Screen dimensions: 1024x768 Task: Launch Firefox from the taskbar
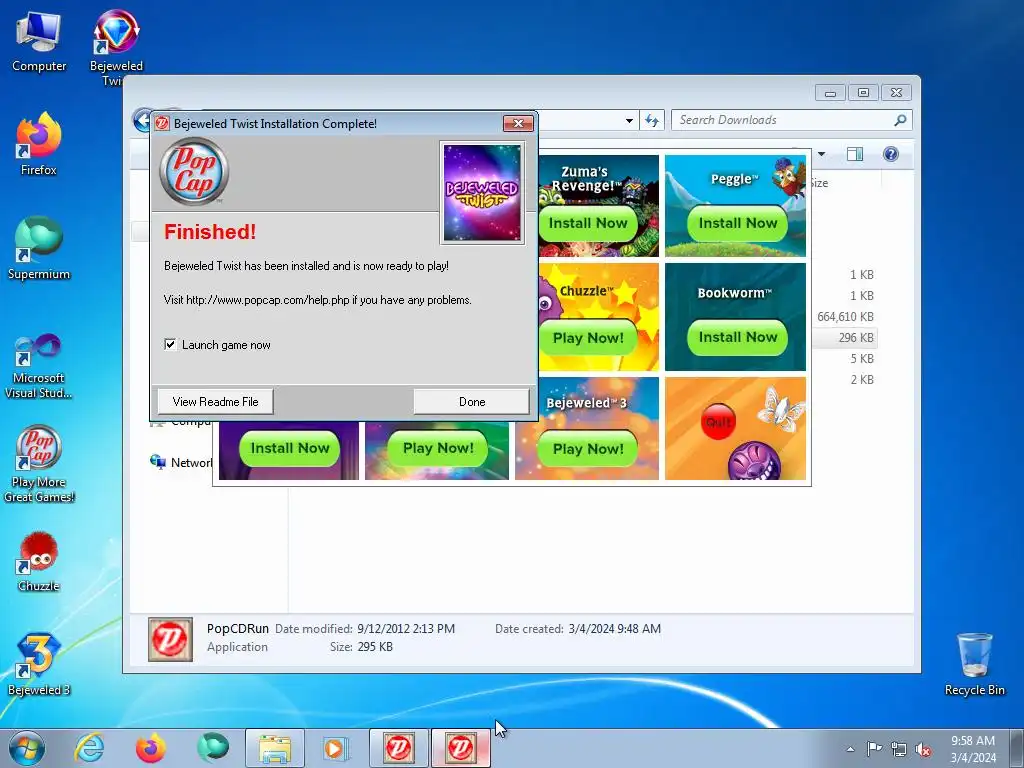pyautogui.click(x=150, y=748)
